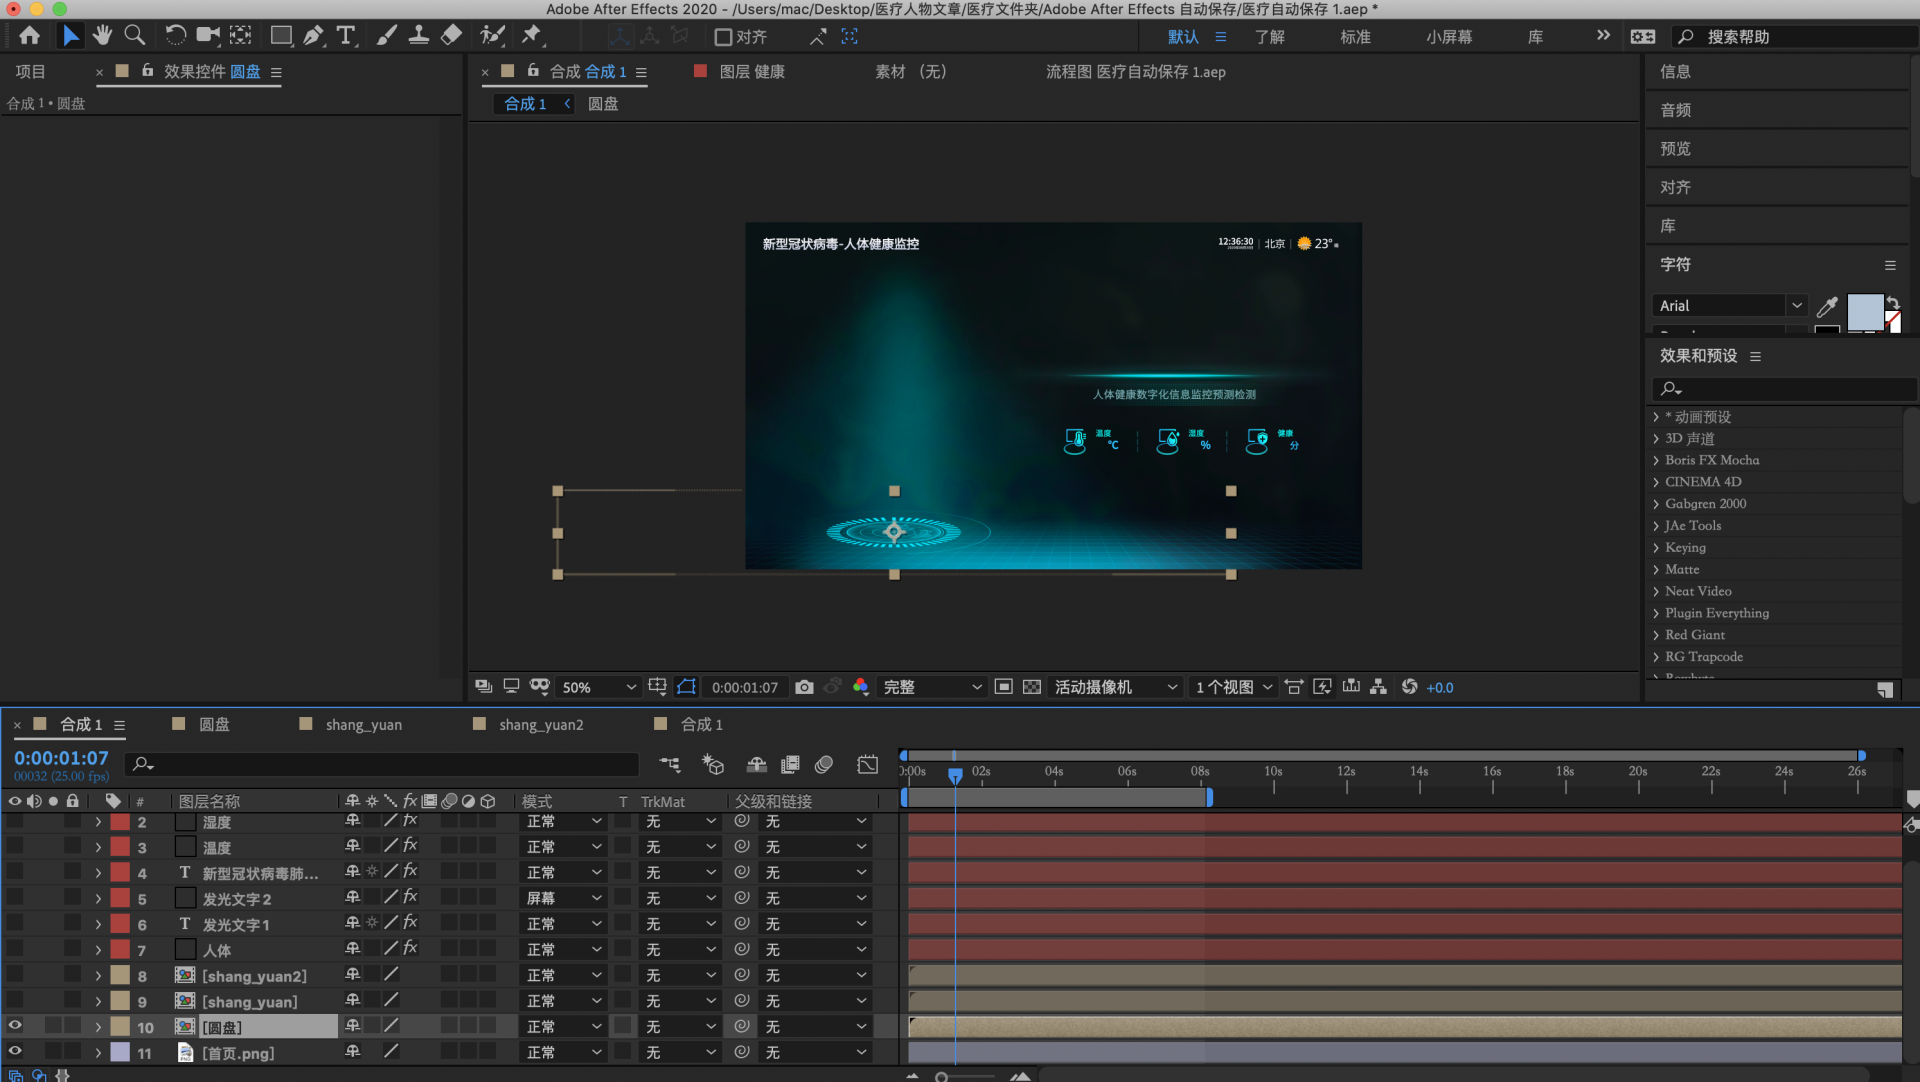Viewport: 1920px width, 1082px height.
Task: Click the reset exposure icon
Action: 1410,687
